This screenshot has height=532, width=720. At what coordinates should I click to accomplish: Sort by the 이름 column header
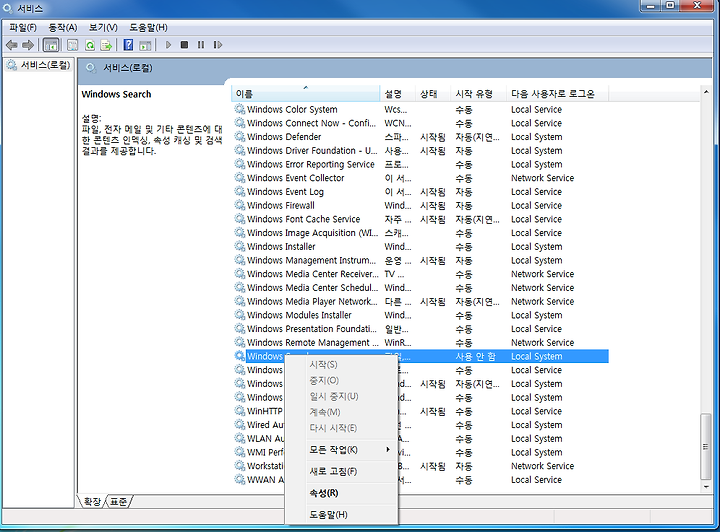[x=306, y=94]
